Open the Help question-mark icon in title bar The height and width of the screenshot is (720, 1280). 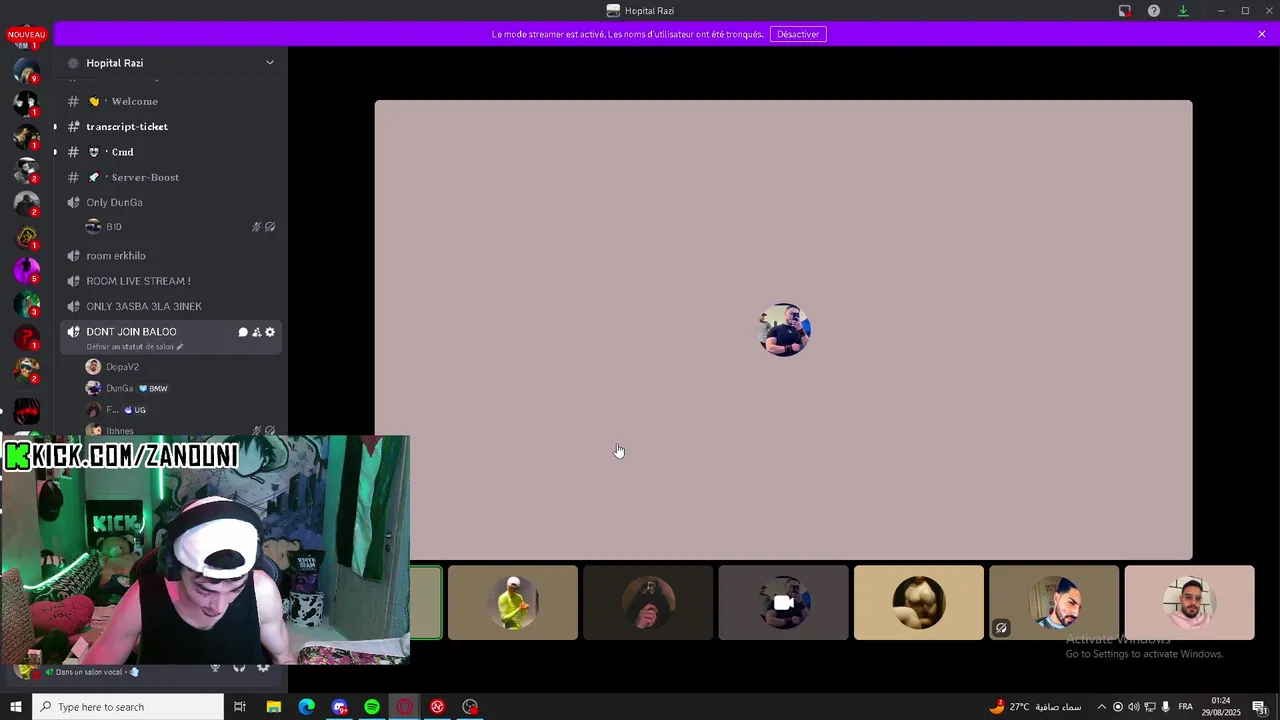click(1154, 11)
